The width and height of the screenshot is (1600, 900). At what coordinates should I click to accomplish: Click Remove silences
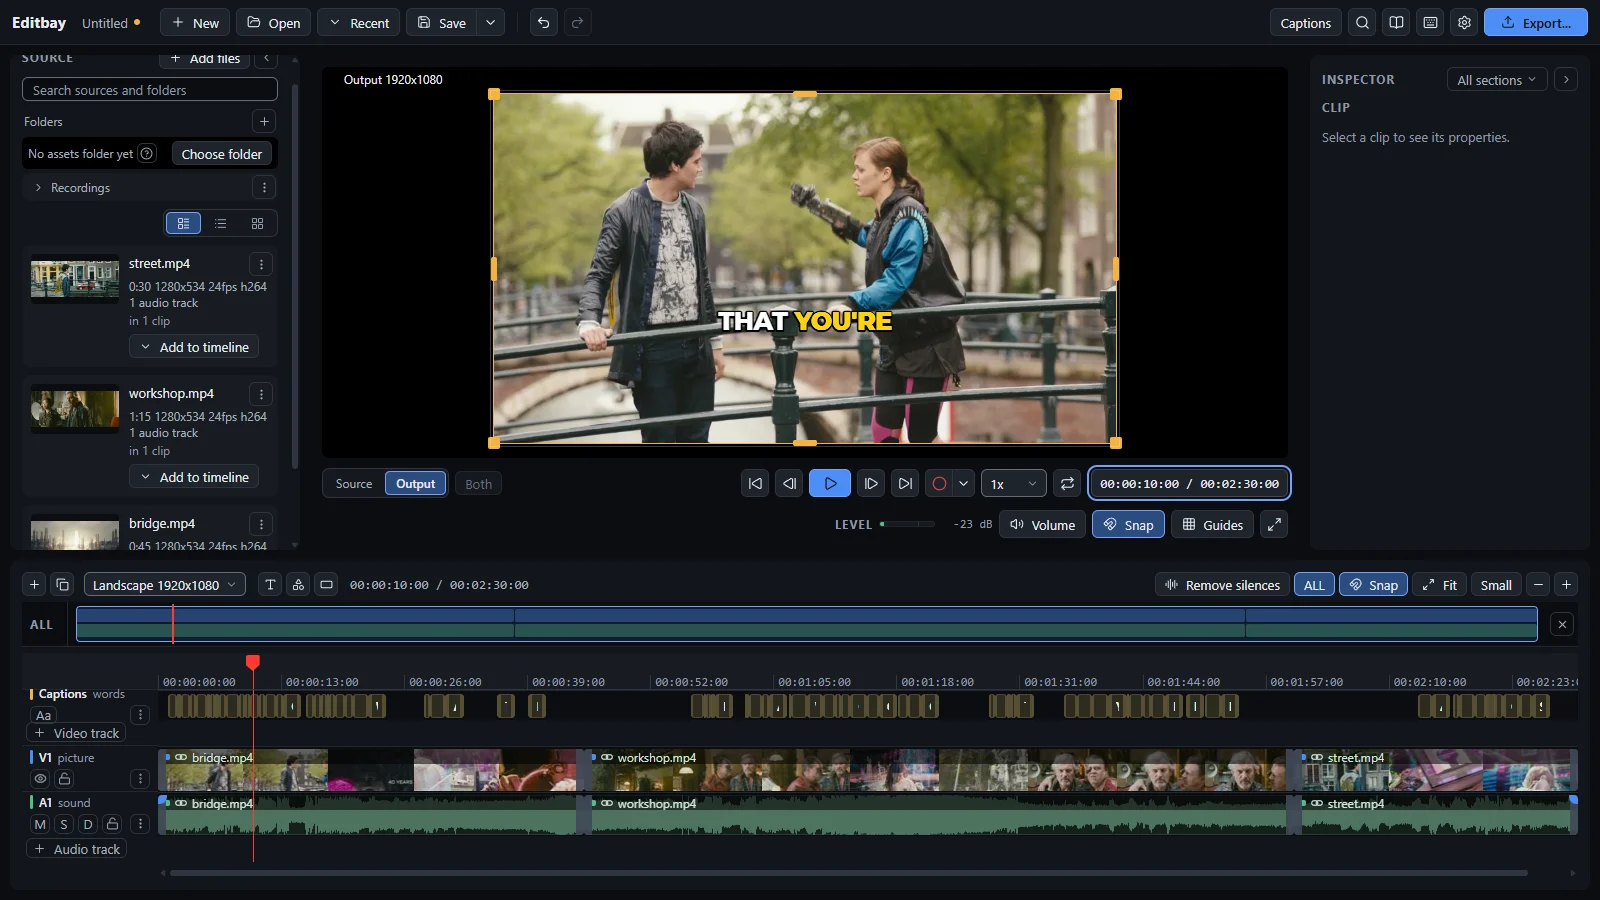1221,585
